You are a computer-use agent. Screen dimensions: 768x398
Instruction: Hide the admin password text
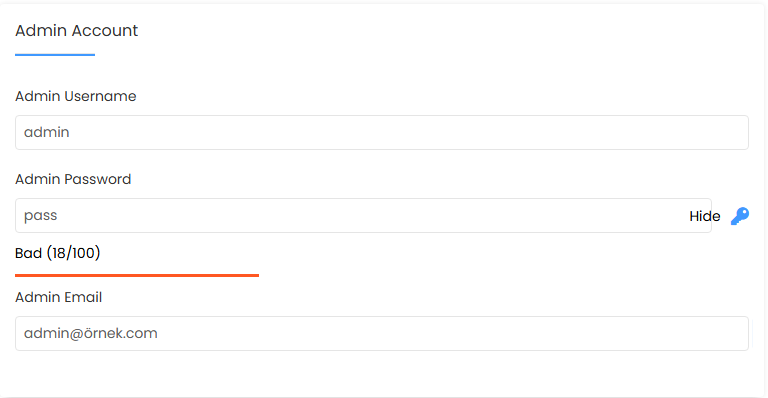pos(704,216)
